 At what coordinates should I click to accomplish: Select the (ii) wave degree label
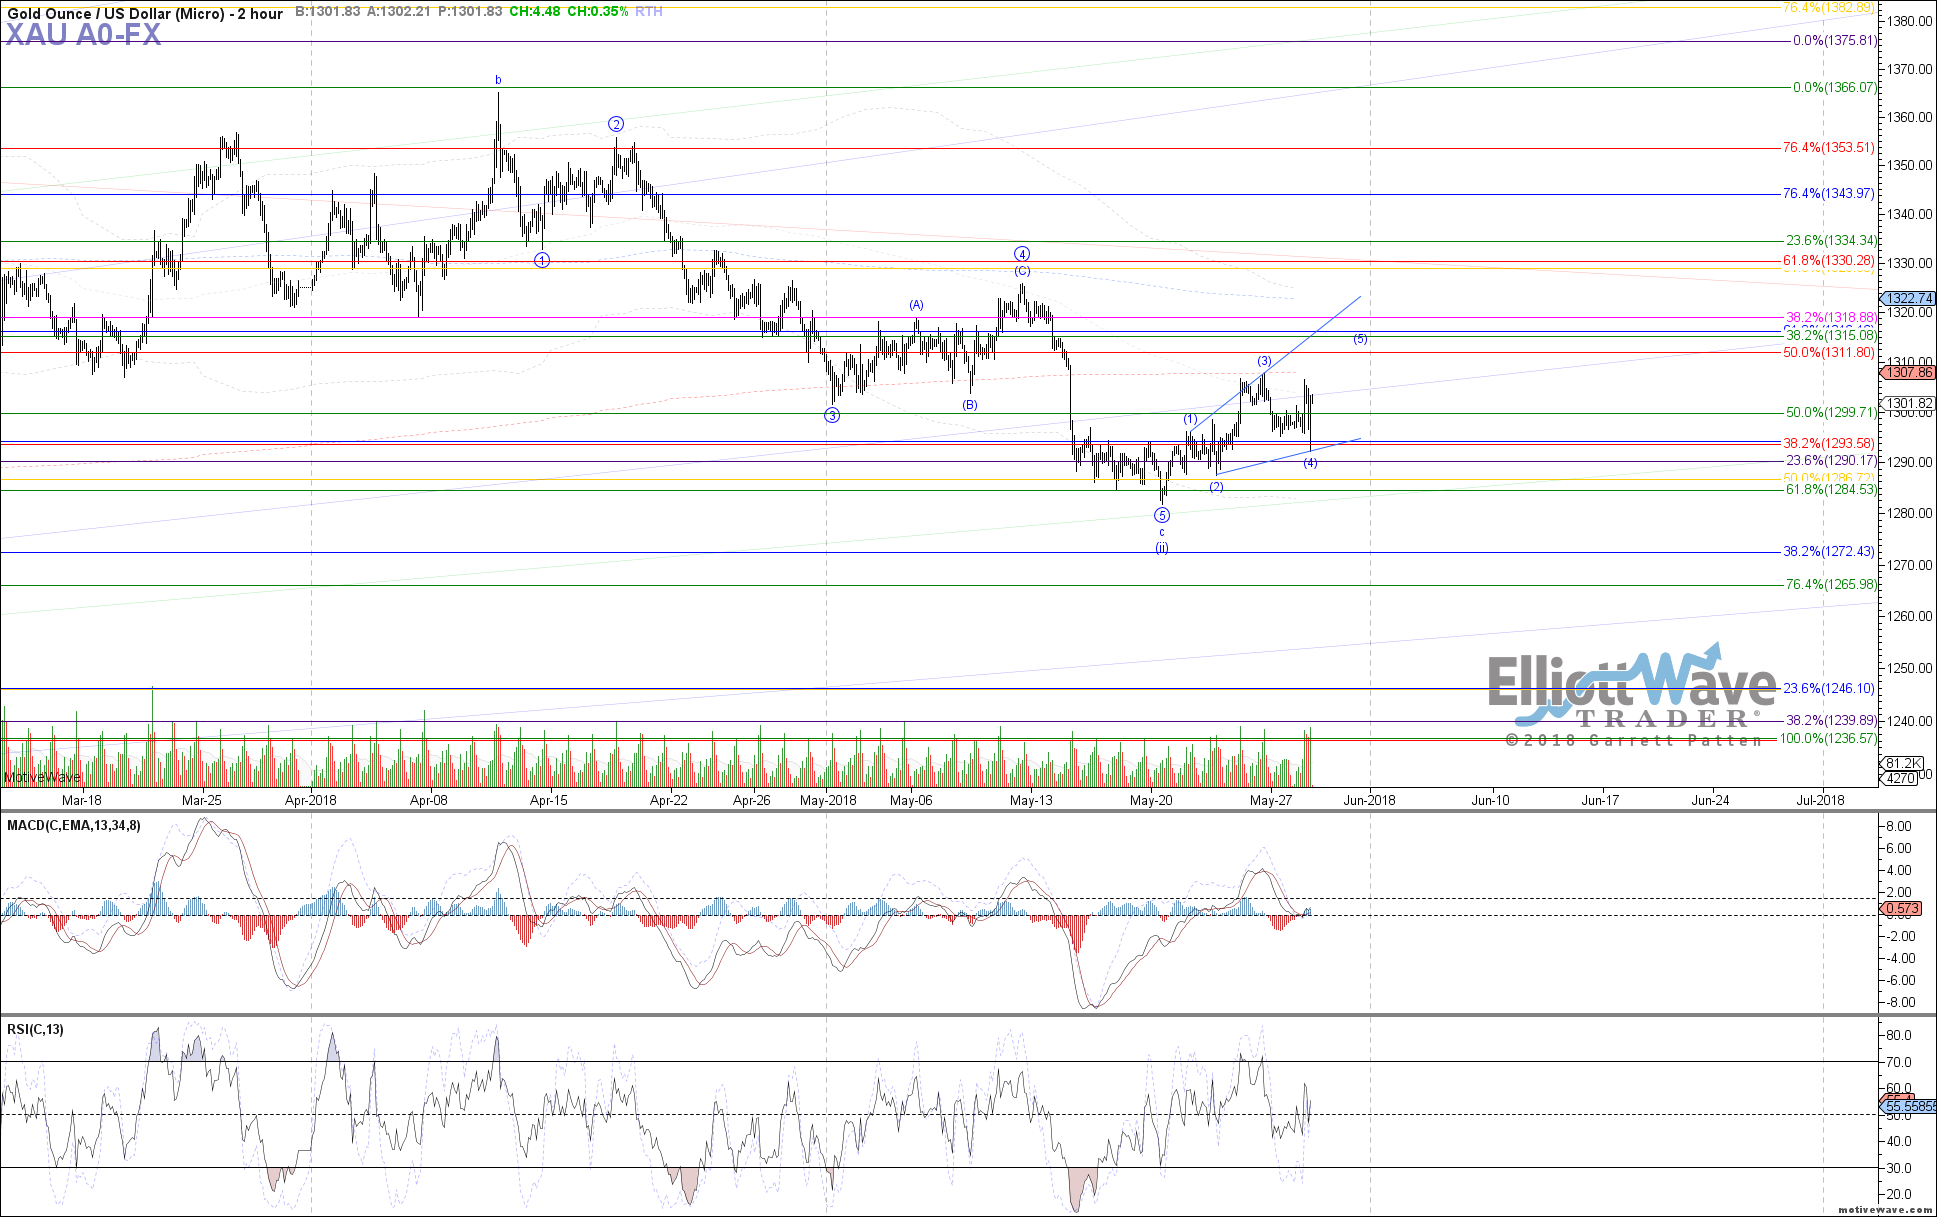[1162, 548]
